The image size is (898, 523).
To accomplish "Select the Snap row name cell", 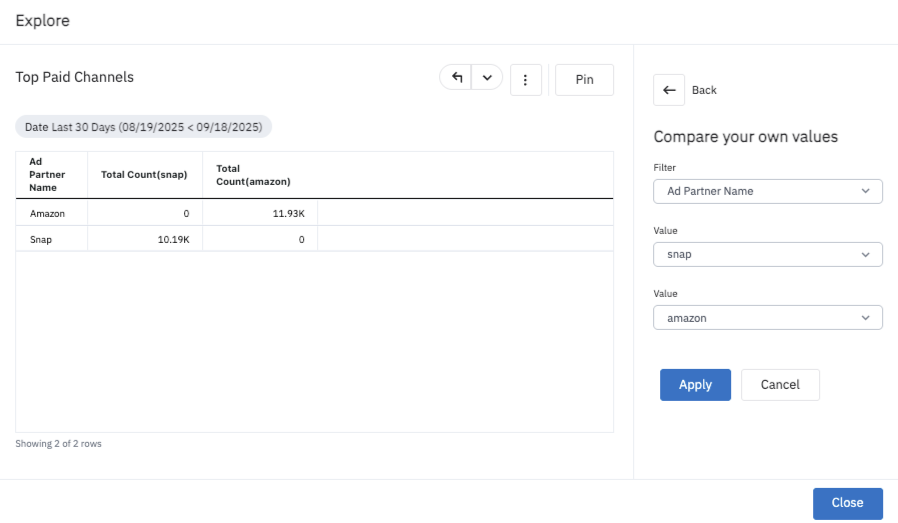I will [x=52, y=239].
